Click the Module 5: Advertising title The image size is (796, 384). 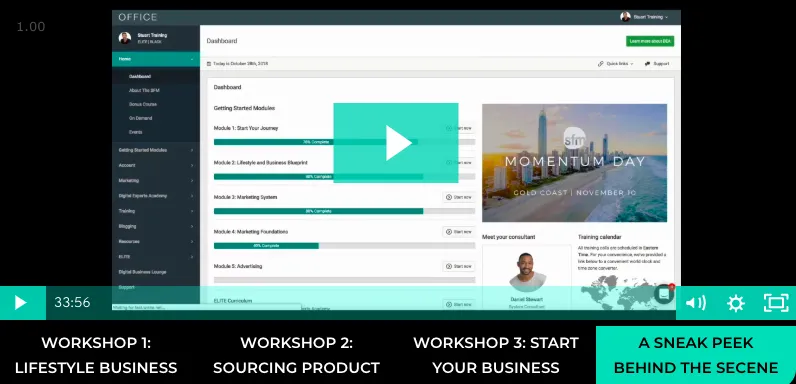tap(238, 266)
